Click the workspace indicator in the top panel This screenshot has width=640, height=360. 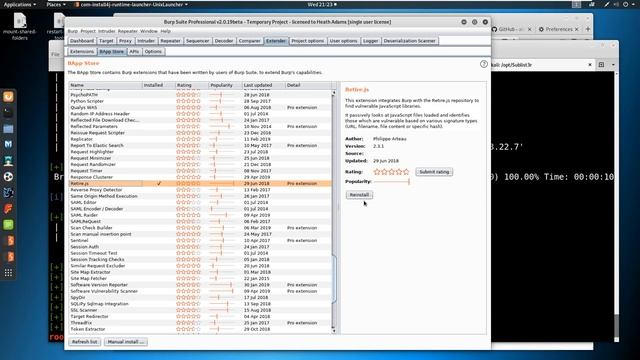point(576,4)
